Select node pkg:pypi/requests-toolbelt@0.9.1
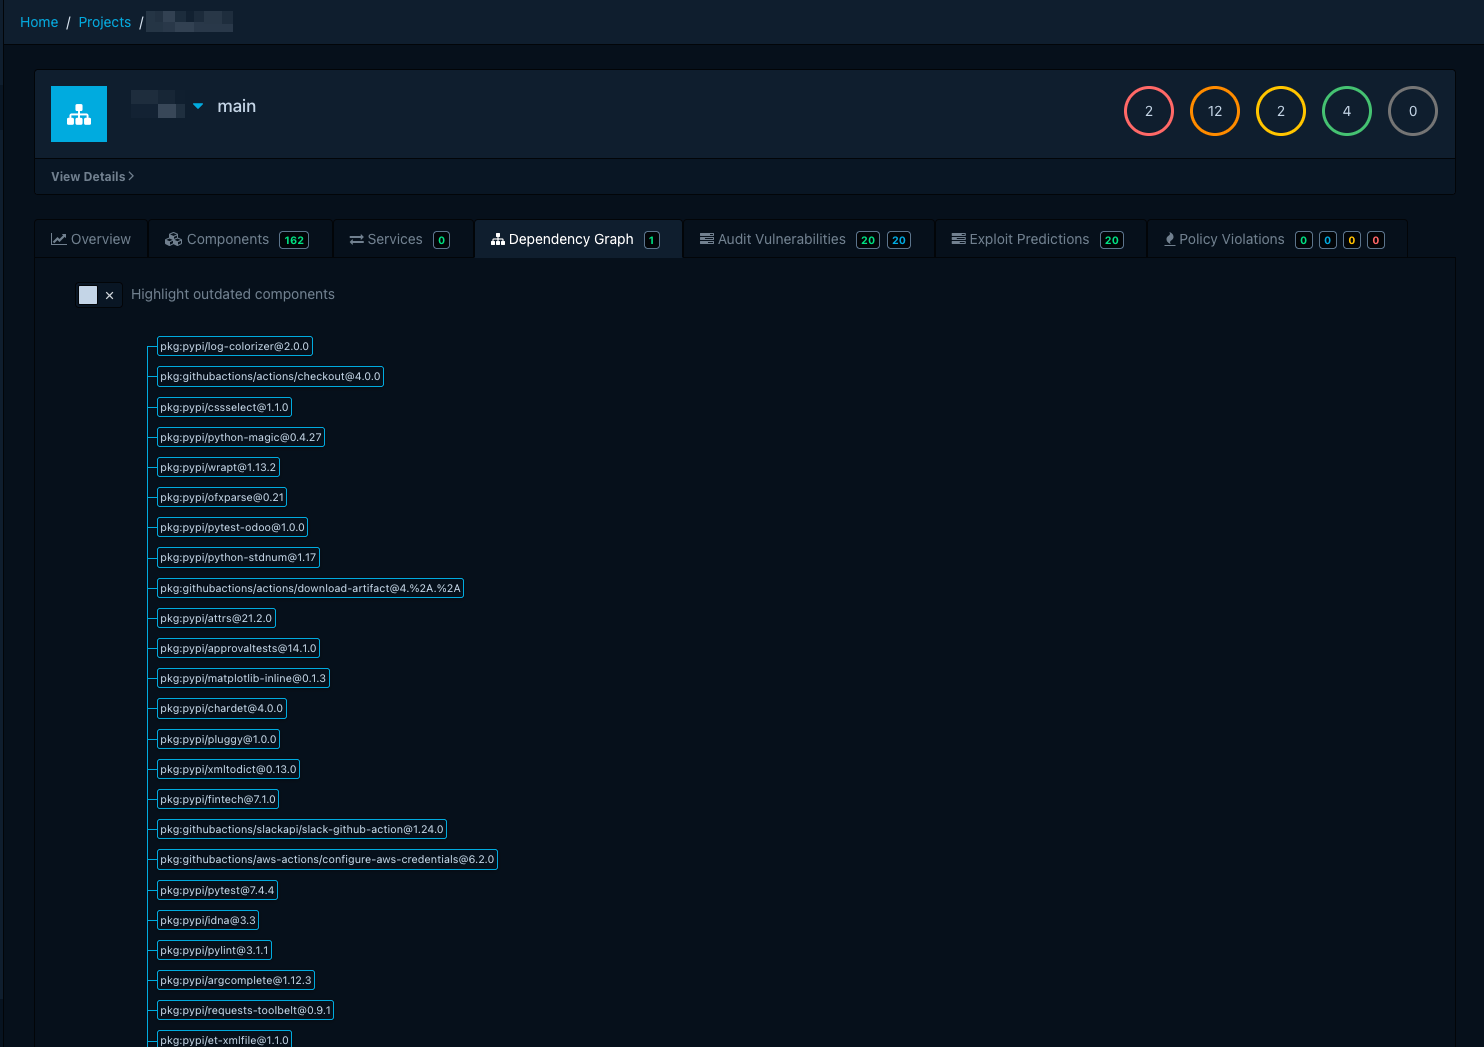1484x1047 pixels. [245, 1010]
